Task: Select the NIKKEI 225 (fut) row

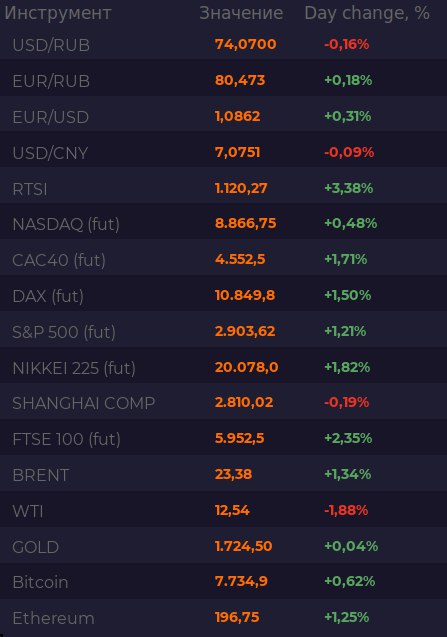Action: [224, 368]
